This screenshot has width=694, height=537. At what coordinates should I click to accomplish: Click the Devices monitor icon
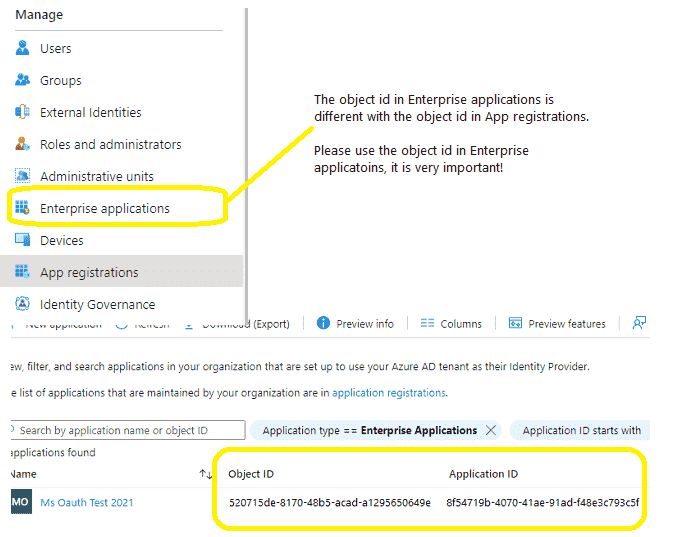(22, 240)
